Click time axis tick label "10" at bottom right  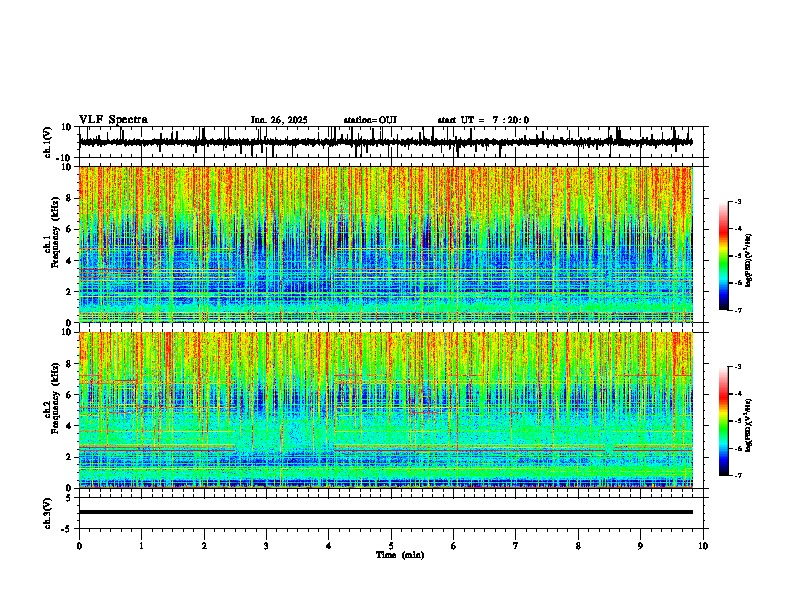coord(703,546)
